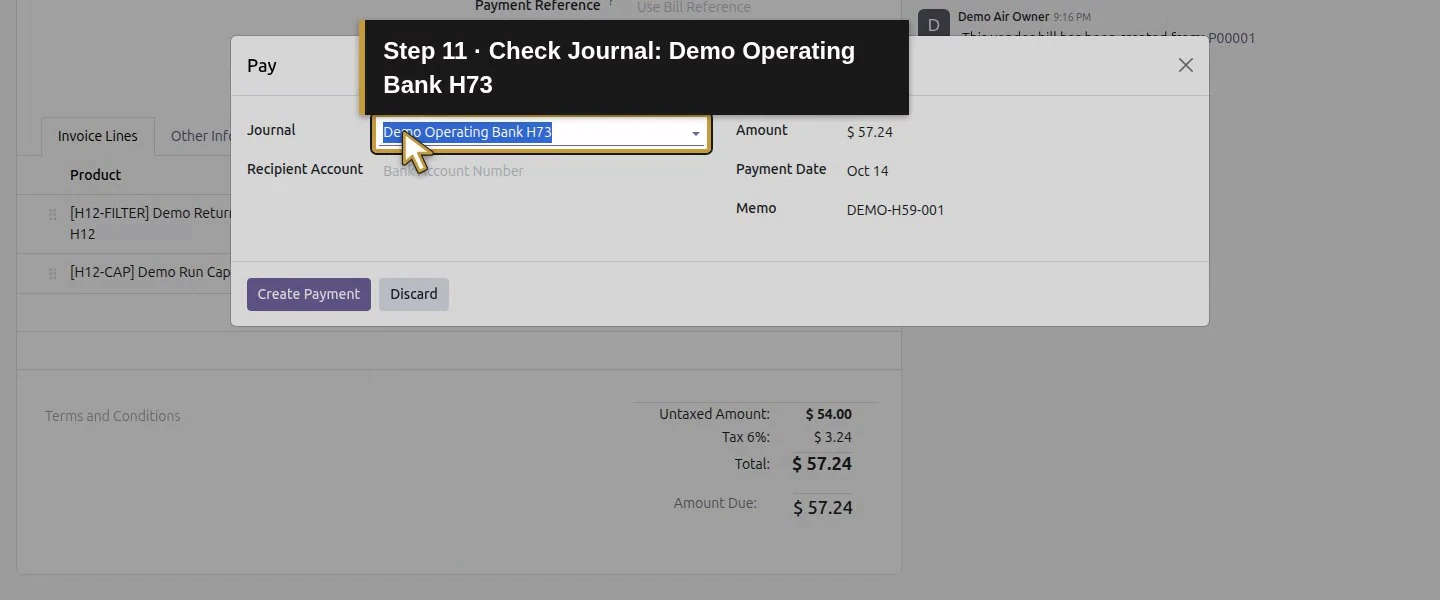Click the Payment Date label
This screenshot has width=1440, height=600.
(781, 169)
